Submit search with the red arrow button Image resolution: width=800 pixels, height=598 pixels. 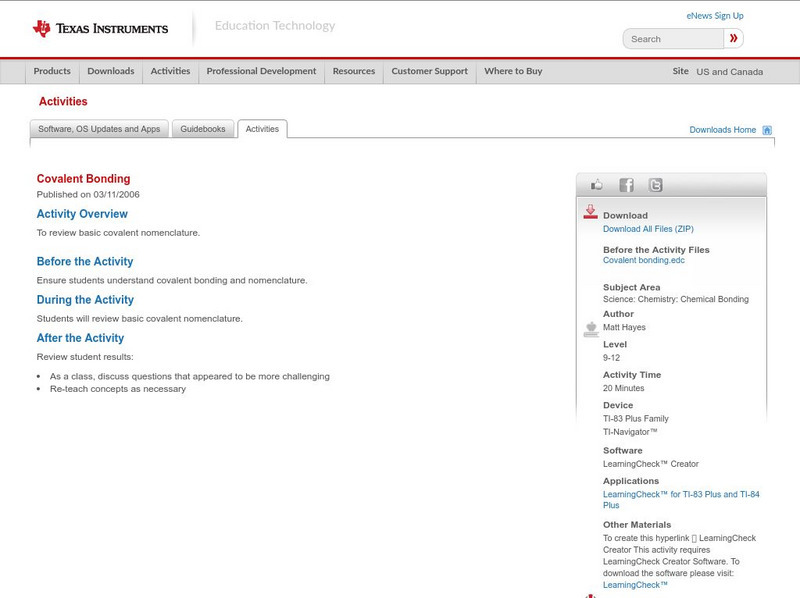734,39
